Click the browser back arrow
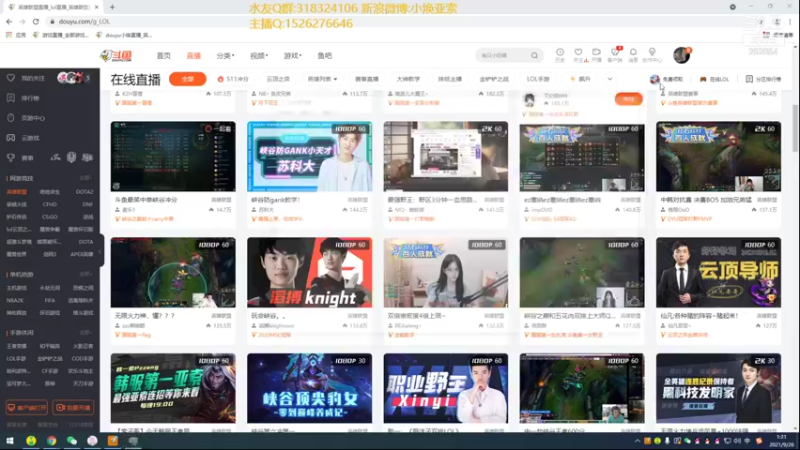 9,21
